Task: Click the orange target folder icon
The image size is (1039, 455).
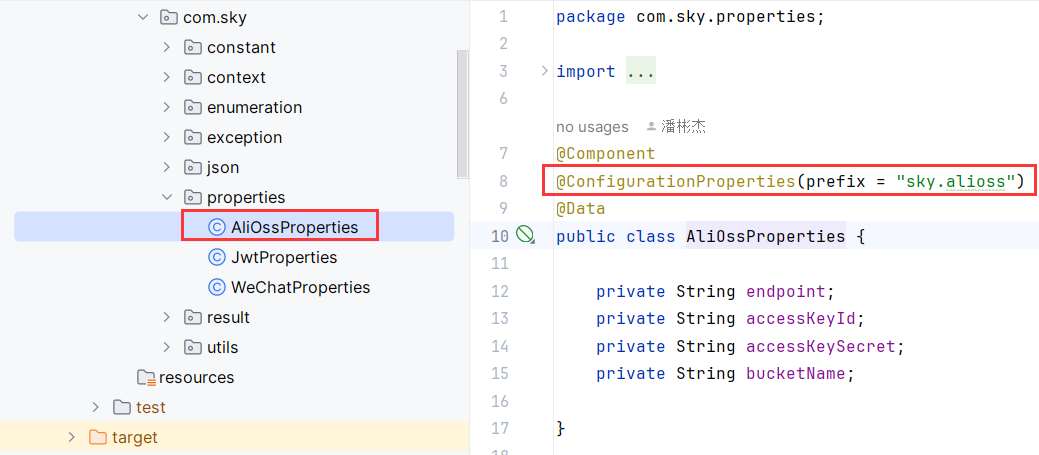Action: (x=98, y=437)
